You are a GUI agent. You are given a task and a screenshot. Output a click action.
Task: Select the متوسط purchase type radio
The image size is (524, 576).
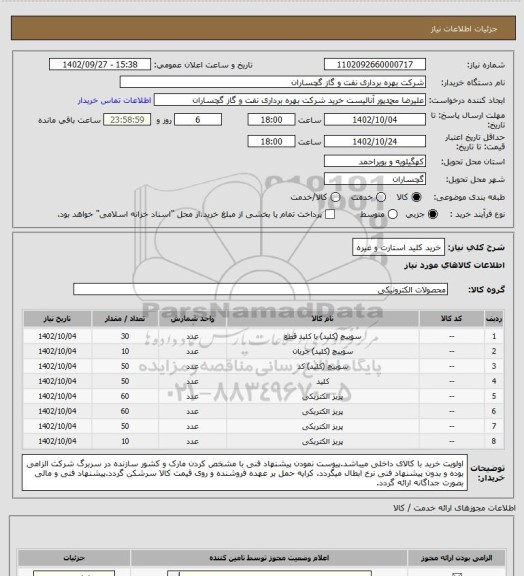pyautogui.click(x=392, y=214)
